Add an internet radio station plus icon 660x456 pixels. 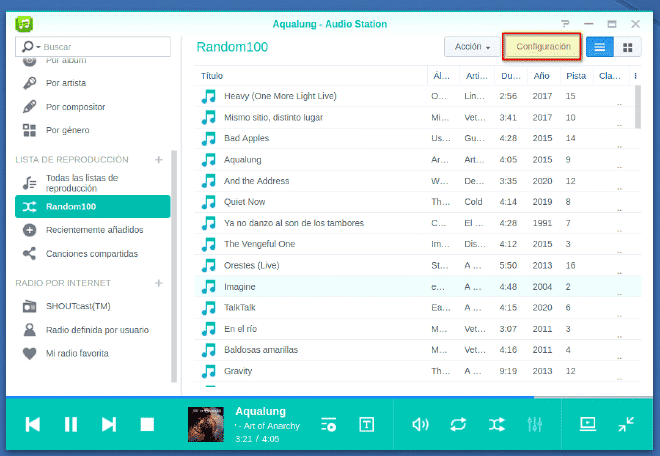click(159, 283)
